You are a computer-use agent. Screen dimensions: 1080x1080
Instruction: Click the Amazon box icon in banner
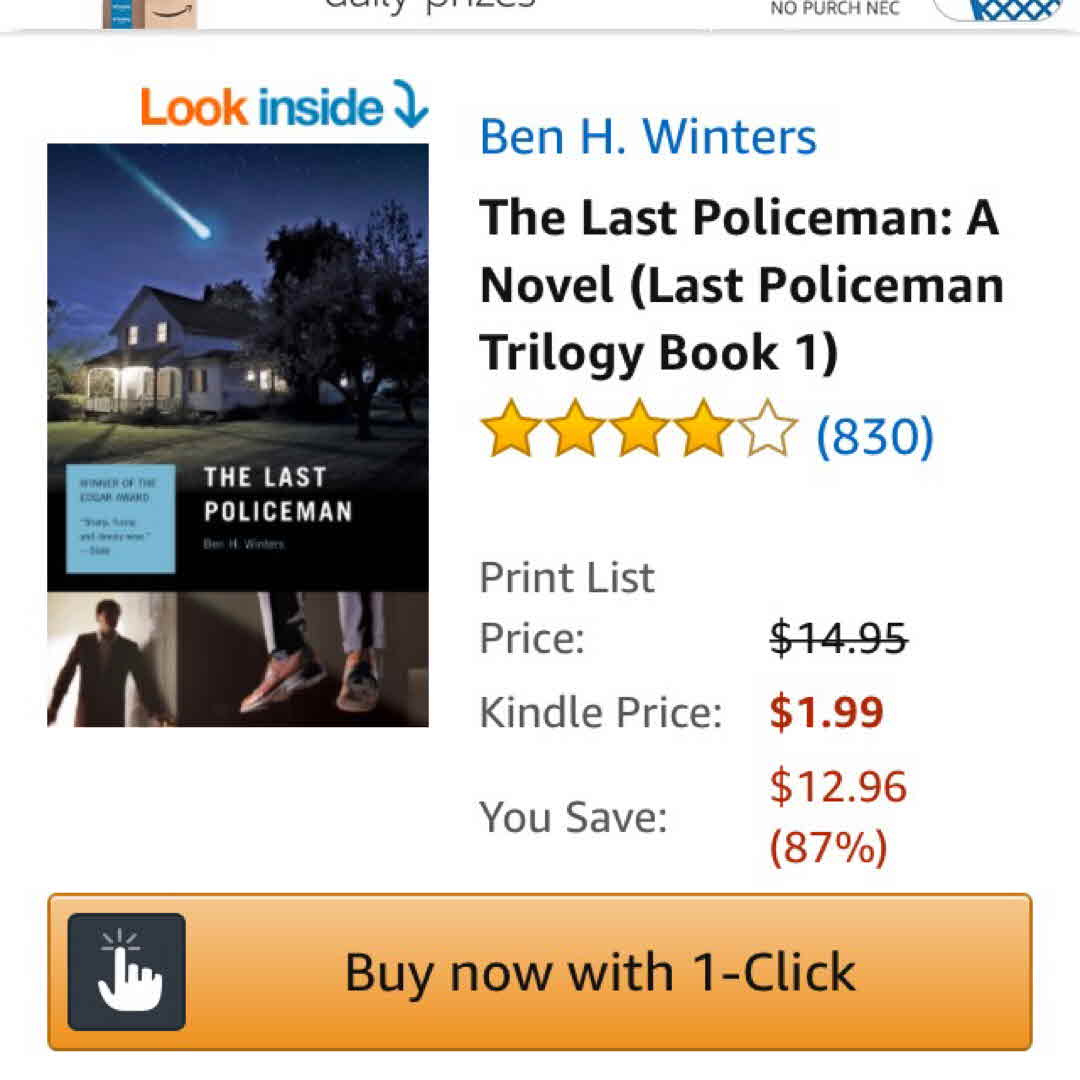[x=149, y=14]
